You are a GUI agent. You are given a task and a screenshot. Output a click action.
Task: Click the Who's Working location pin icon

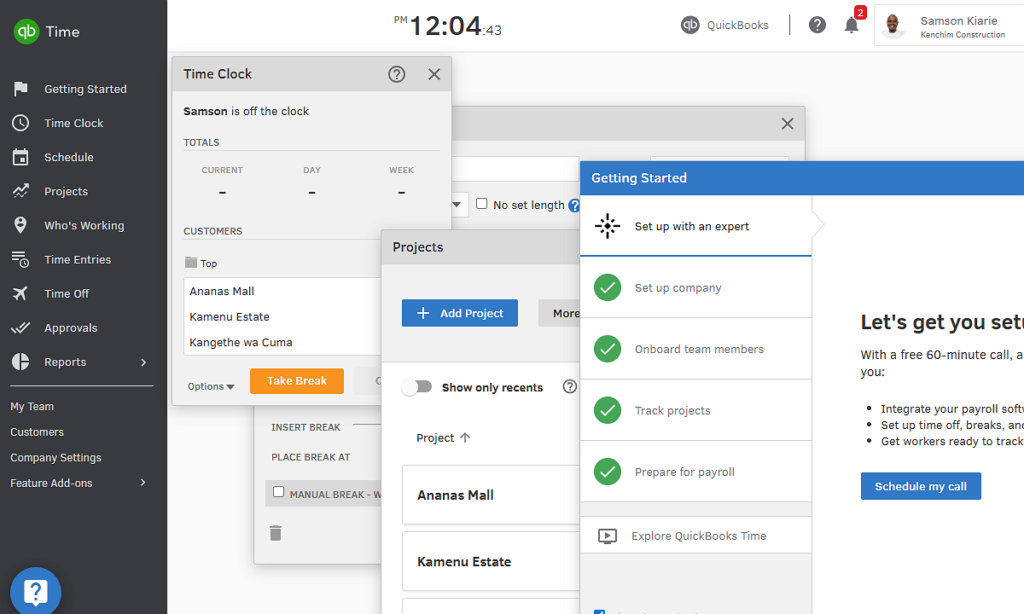point(21,225)
